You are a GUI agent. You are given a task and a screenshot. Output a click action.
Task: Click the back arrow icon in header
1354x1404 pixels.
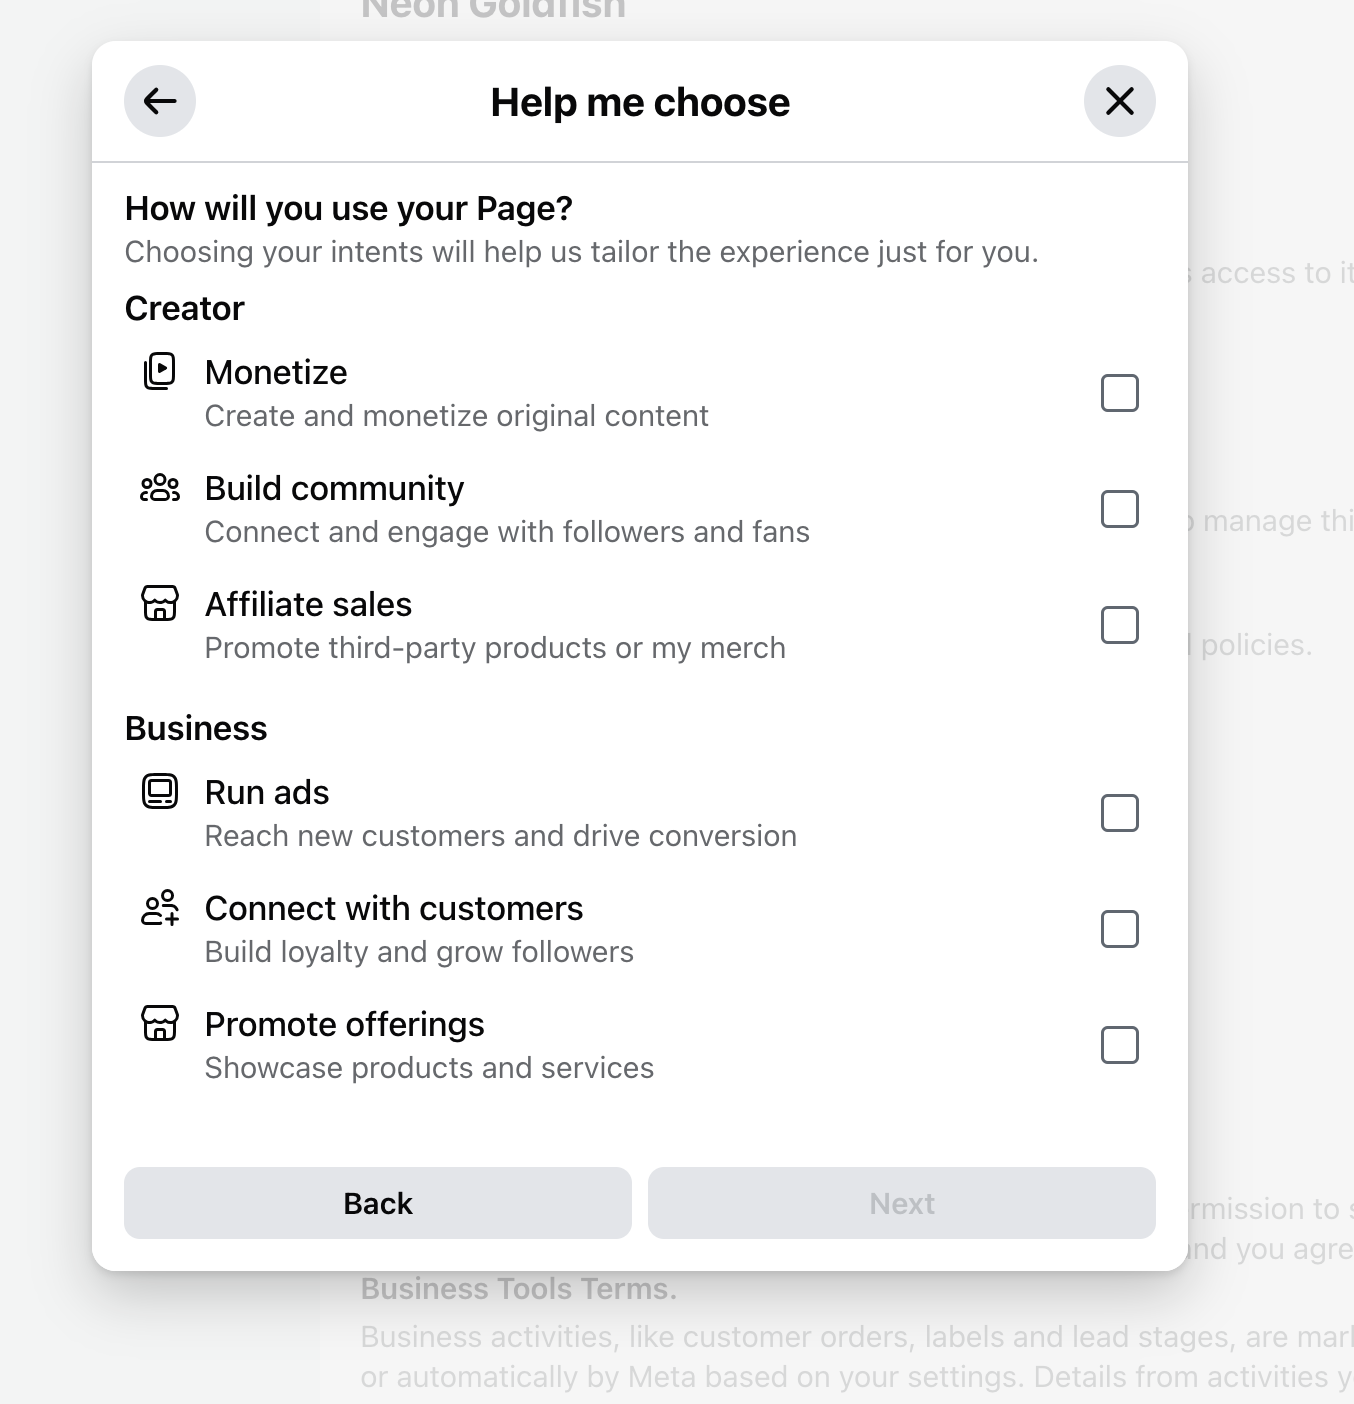[160, 101]
